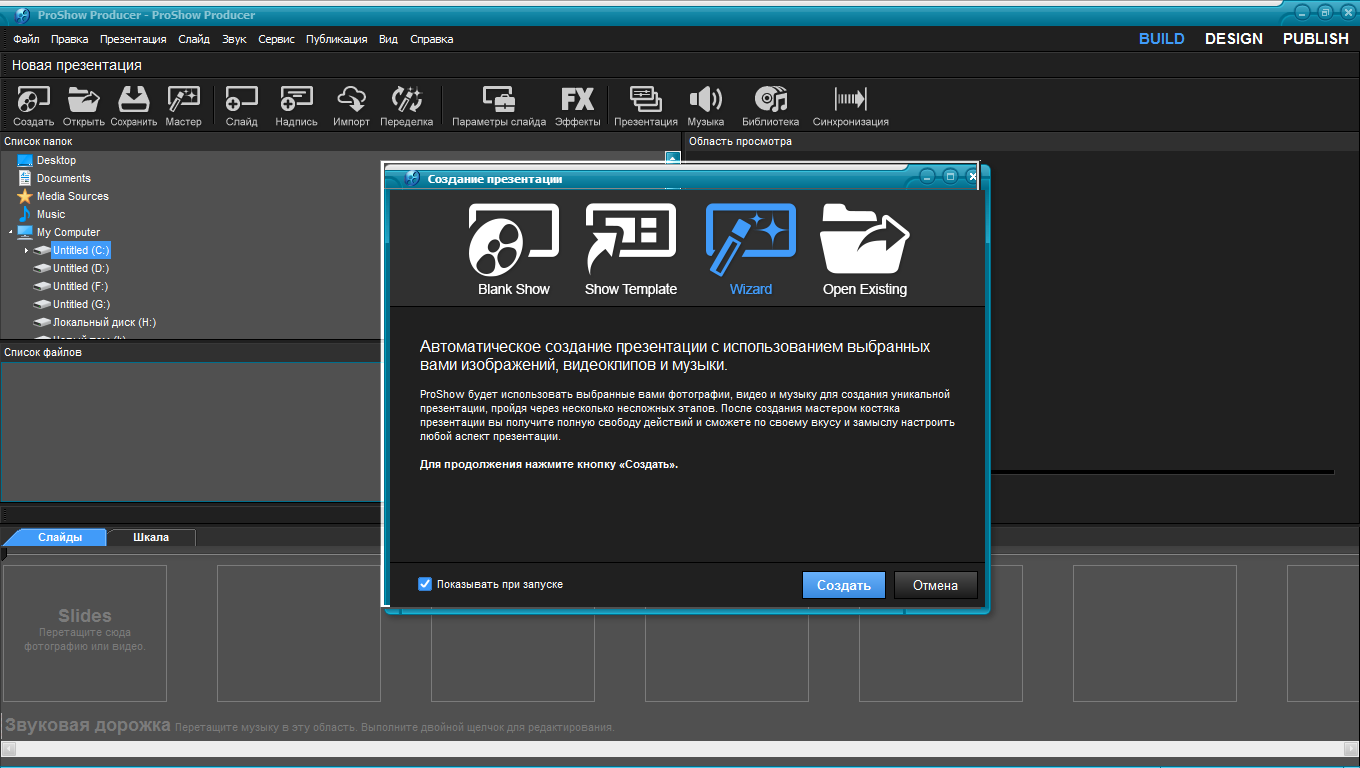
Task: Open the Вид menu
Action: pos(388,39)
